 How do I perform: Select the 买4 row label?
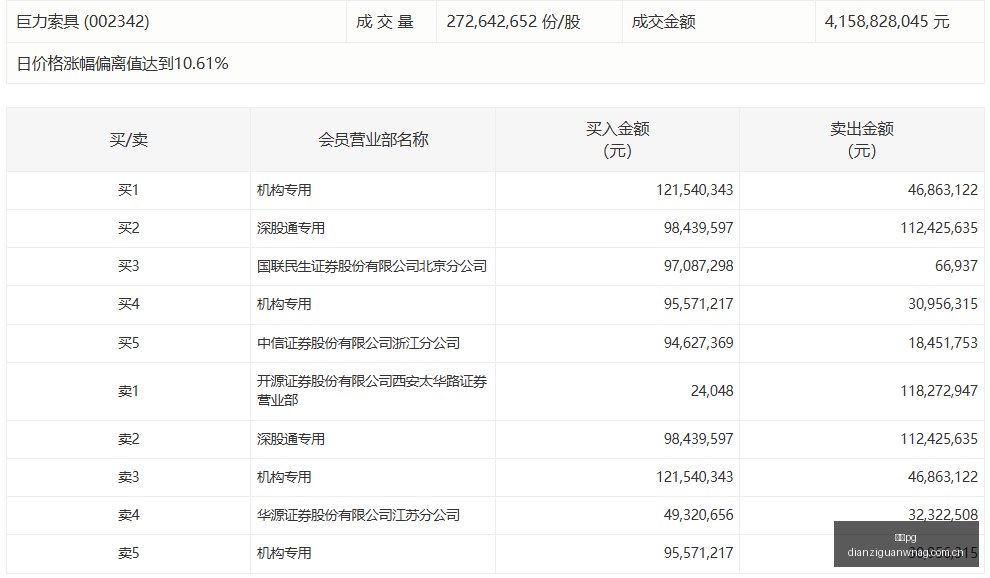pos(128,304)
